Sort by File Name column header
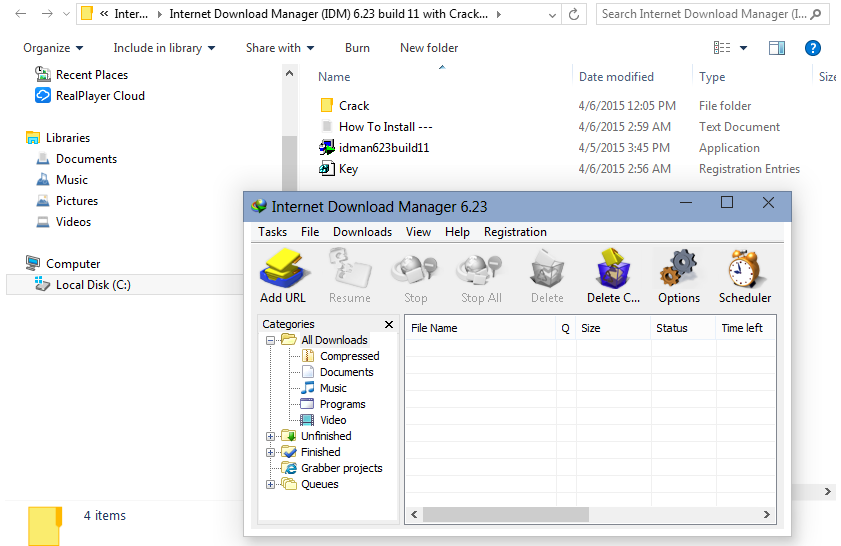The width and height of the screenshot is (841, 546). coord(481,328)
